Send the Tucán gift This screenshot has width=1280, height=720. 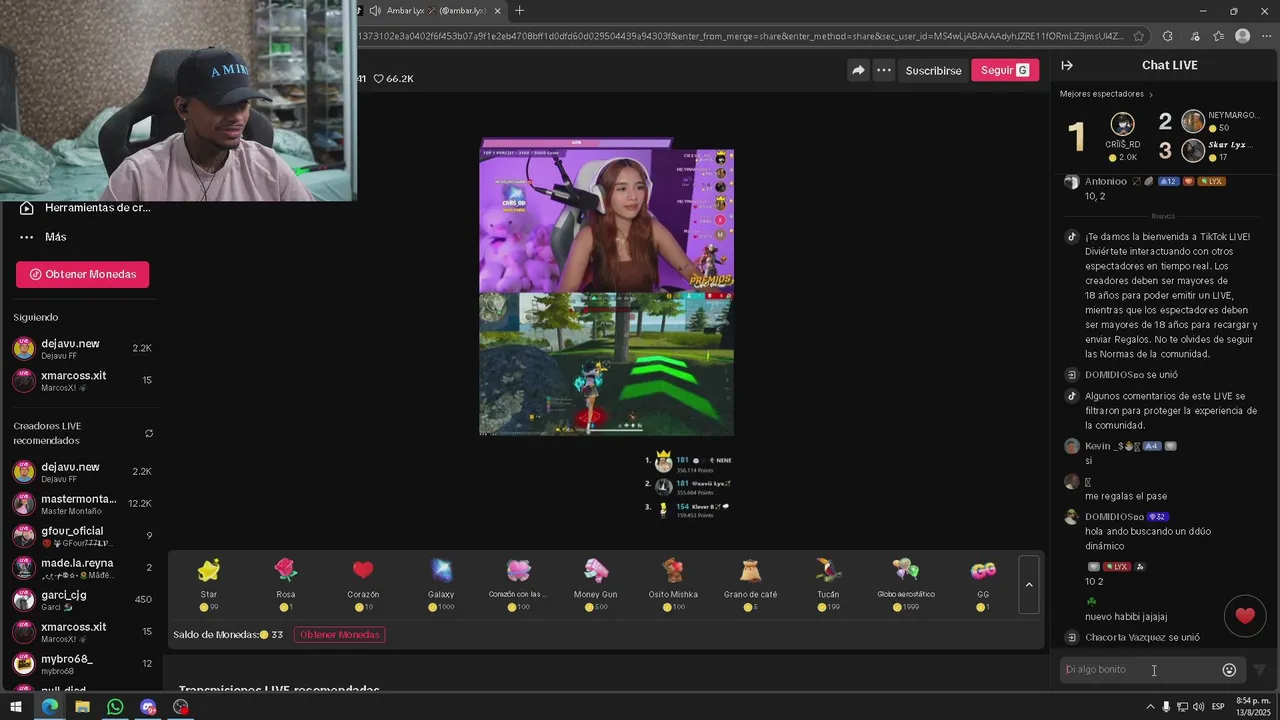coord(828,584)
